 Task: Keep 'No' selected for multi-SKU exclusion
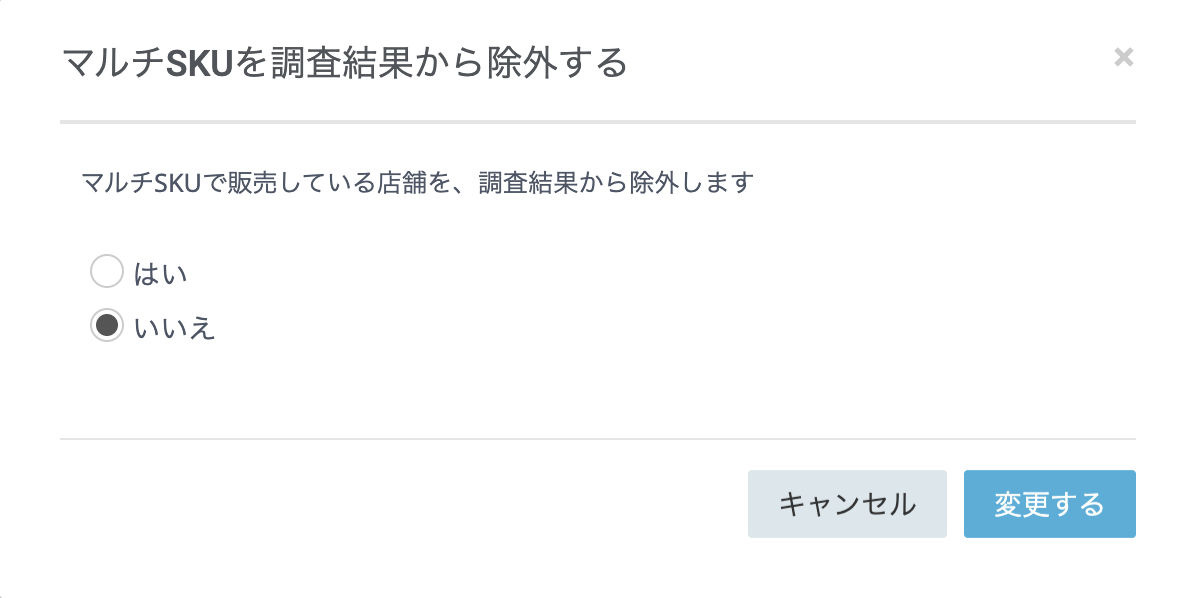tap(106, 326)
